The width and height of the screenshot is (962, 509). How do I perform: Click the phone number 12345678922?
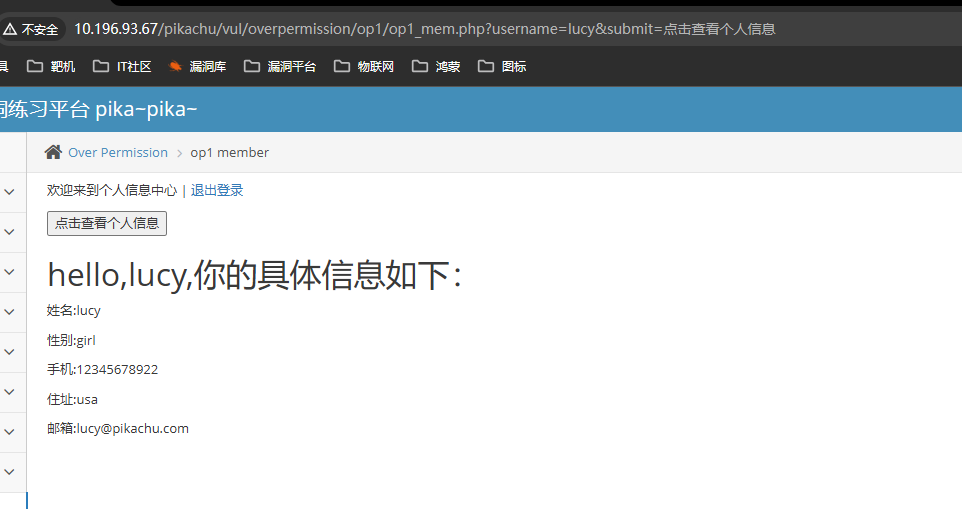point(117,370)
